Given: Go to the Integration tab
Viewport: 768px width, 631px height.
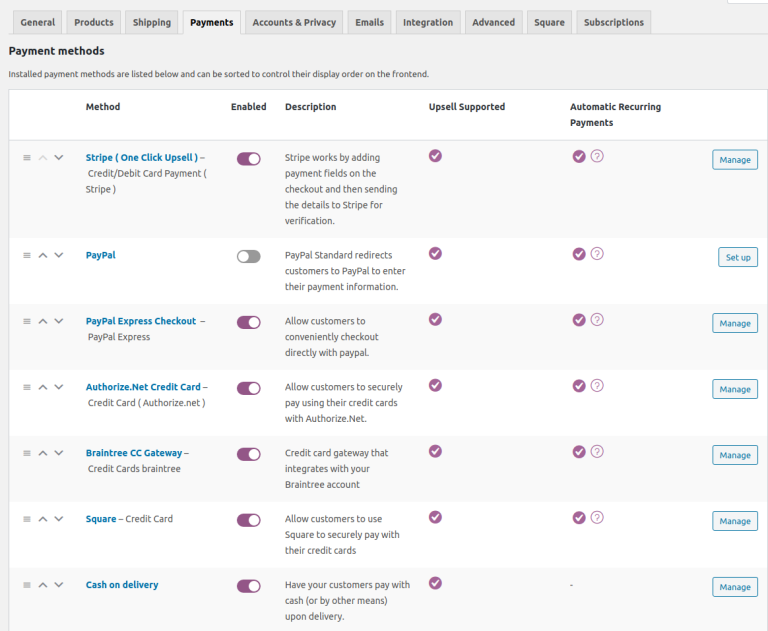Looking at the screenshot, I should coord(428,23).
